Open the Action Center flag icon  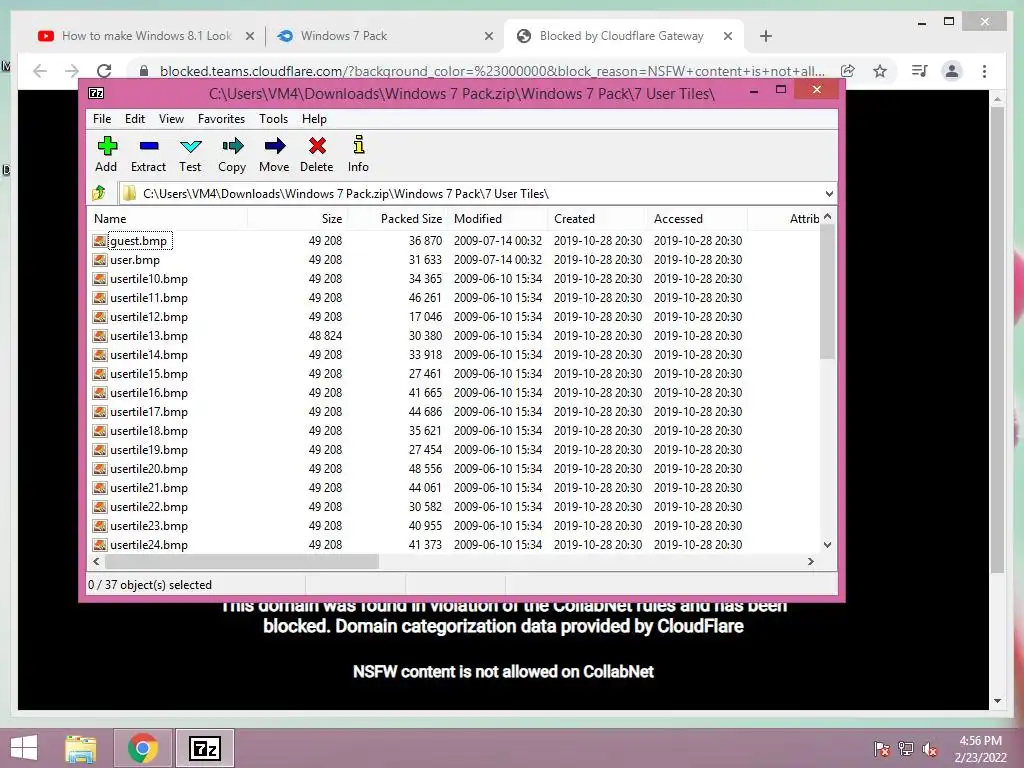pyautogui.click(x=881, y=749)
